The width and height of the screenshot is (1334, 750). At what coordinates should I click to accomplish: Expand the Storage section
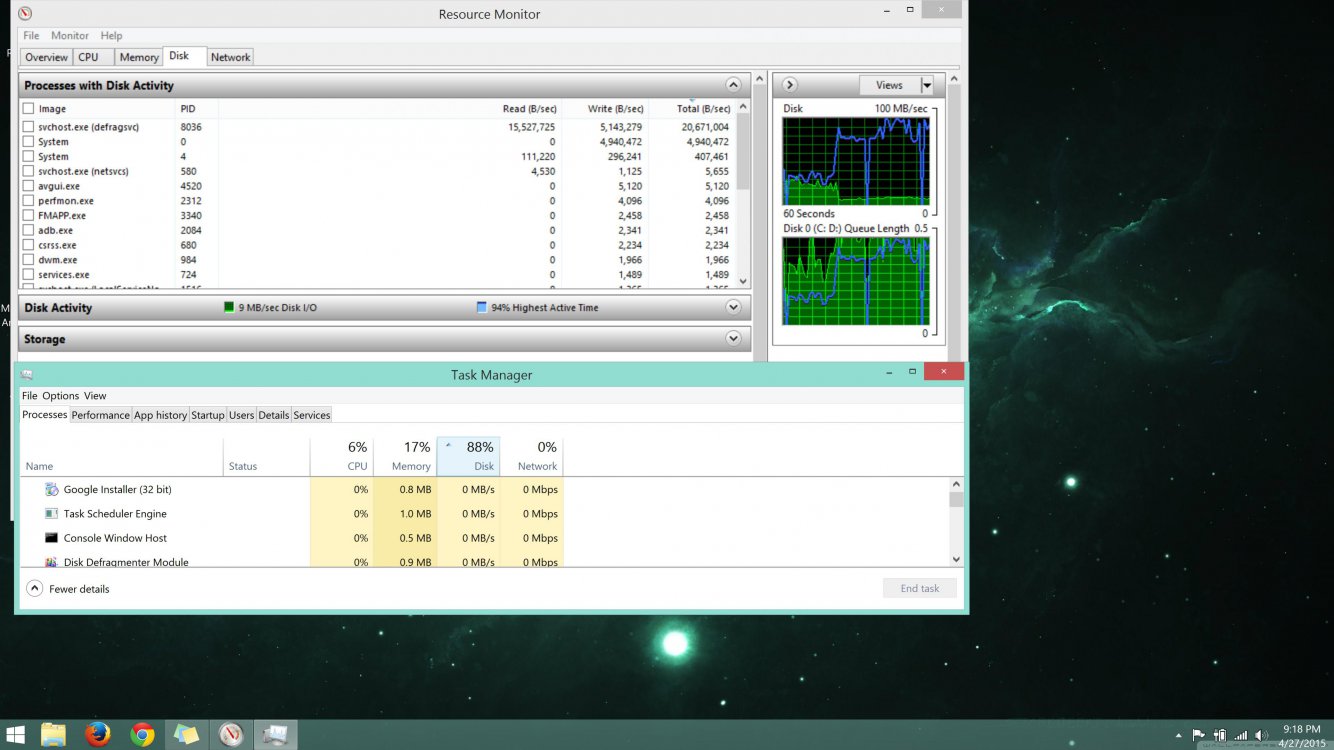tap(733, 339)
